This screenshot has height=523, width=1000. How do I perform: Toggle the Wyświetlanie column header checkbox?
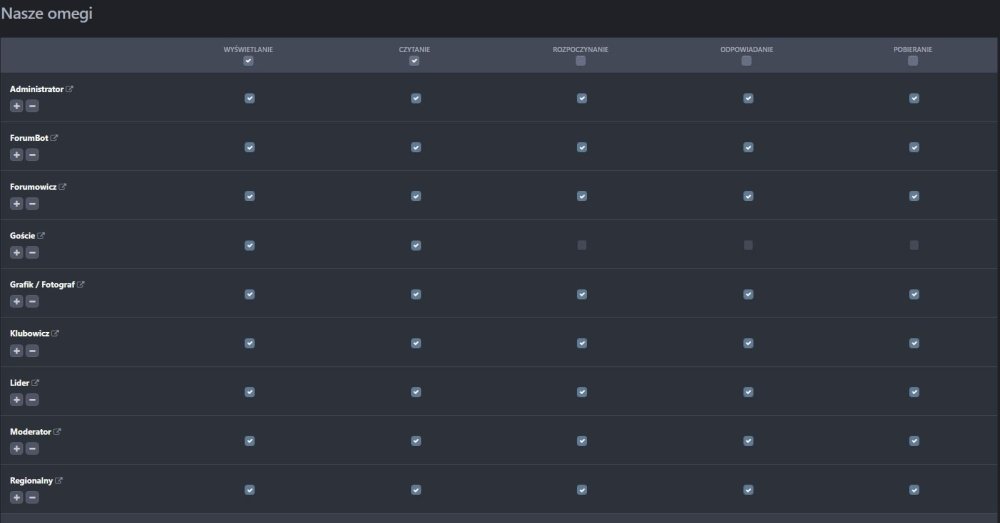pyautogui.click(x=248, y=61)
